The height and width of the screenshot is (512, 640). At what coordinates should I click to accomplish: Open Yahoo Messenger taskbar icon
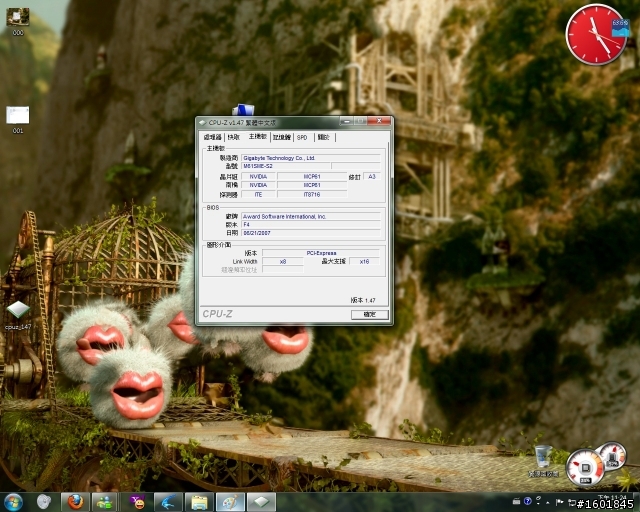click(138, 502)
